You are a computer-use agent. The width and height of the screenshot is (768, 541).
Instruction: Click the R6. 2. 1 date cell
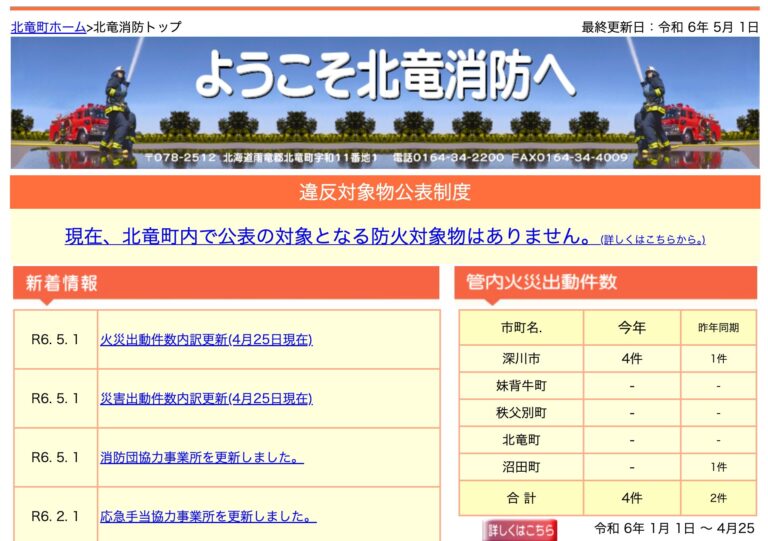(55, 517)
